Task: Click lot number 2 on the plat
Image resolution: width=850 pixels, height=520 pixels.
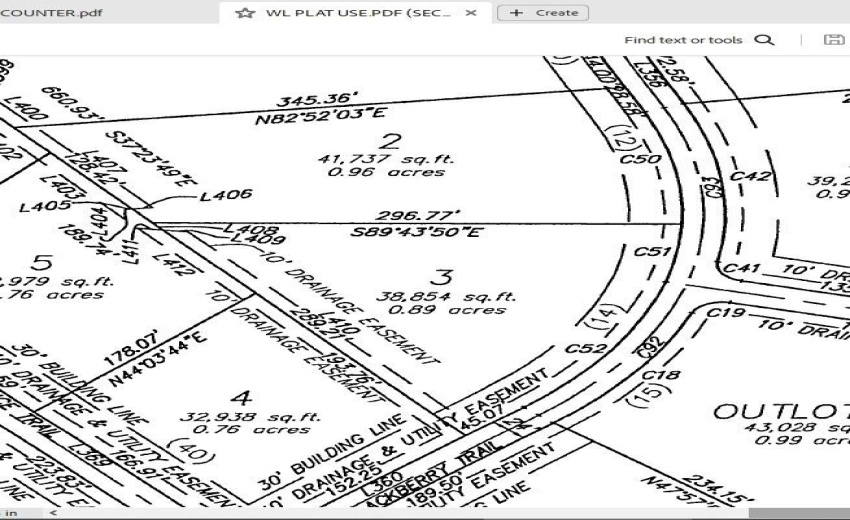Action: point(393,141)
